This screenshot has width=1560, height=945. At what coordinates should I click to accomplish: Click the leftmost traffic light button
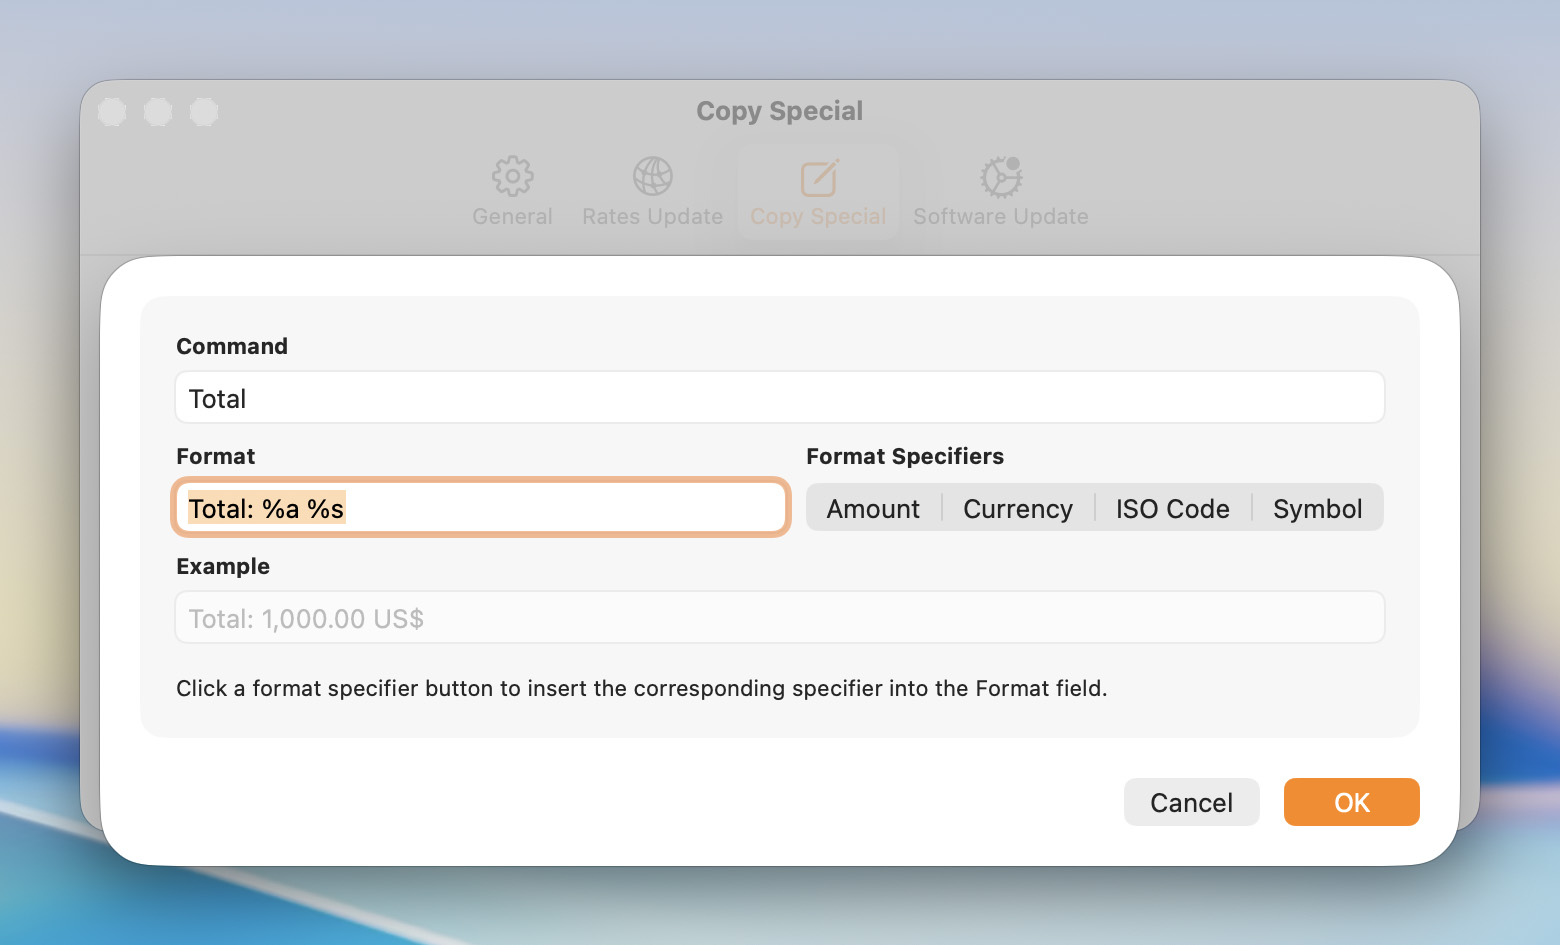tap(112, 111)
